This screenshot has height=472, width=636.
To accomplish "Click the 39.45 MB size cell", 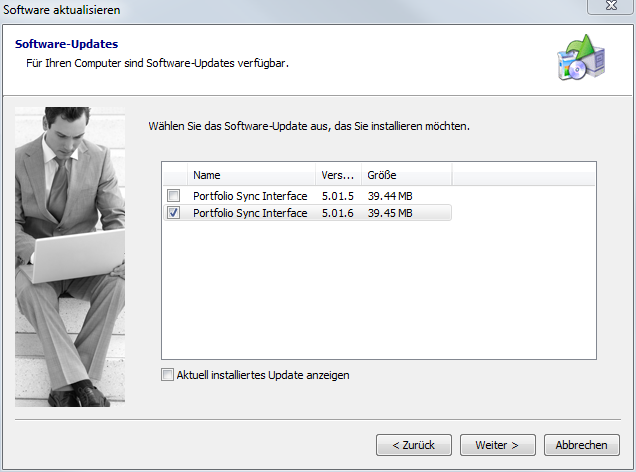I will (390, 213).
